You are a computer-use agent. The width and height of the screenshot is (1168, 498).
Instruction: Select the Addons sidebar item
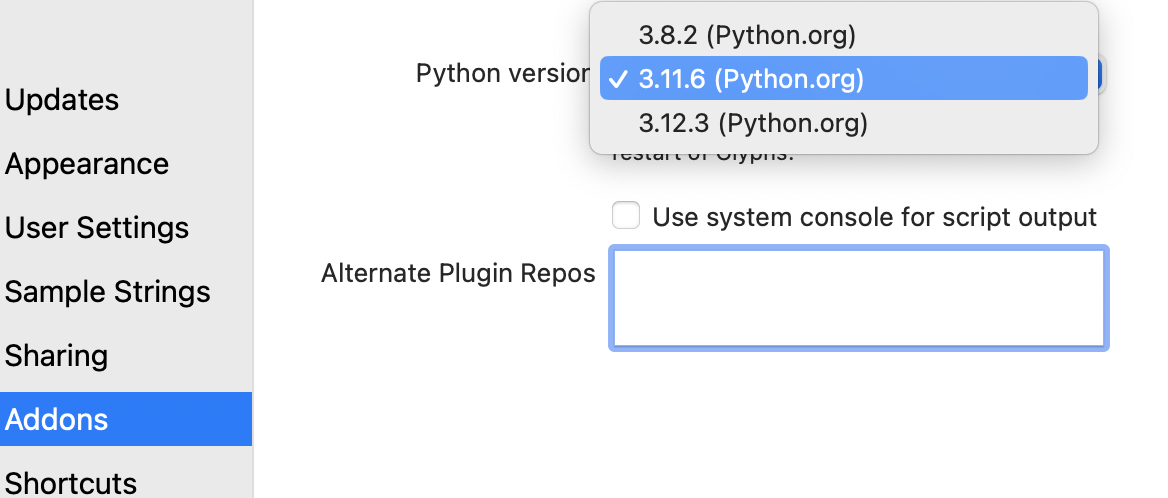coord(126,419)
